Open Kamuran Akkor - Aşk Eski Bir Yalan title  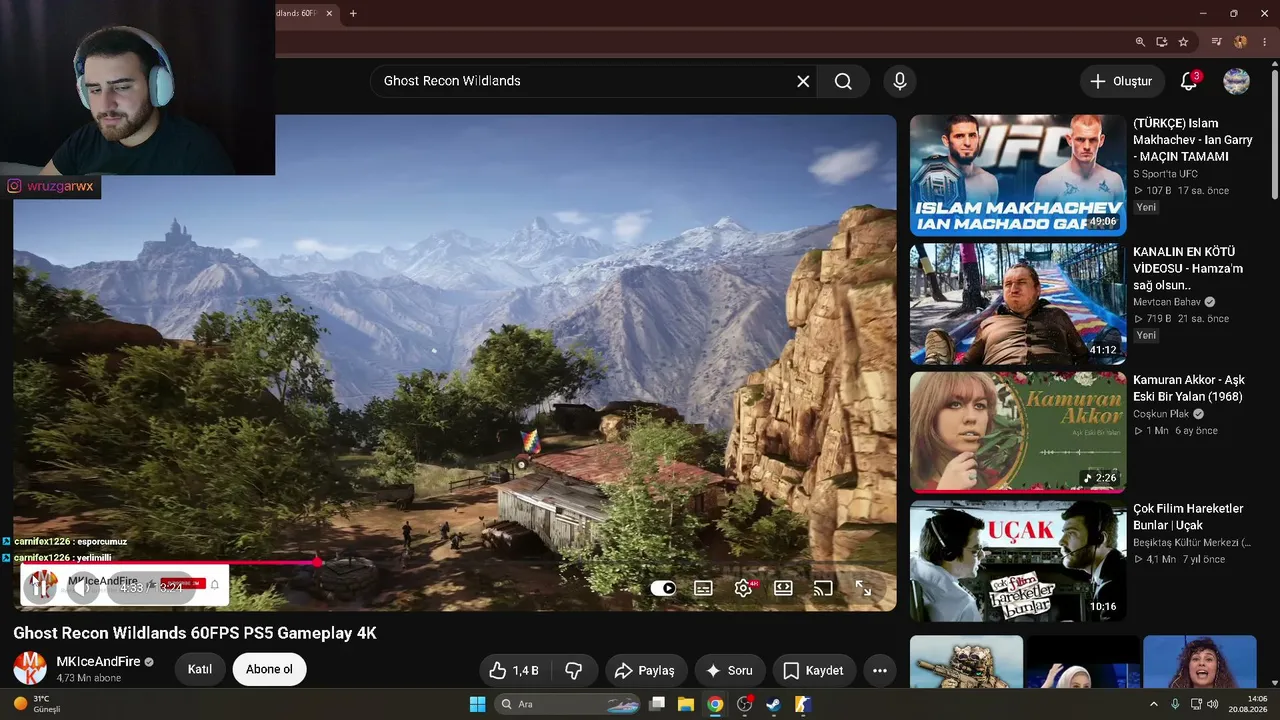click(1189, 388)
